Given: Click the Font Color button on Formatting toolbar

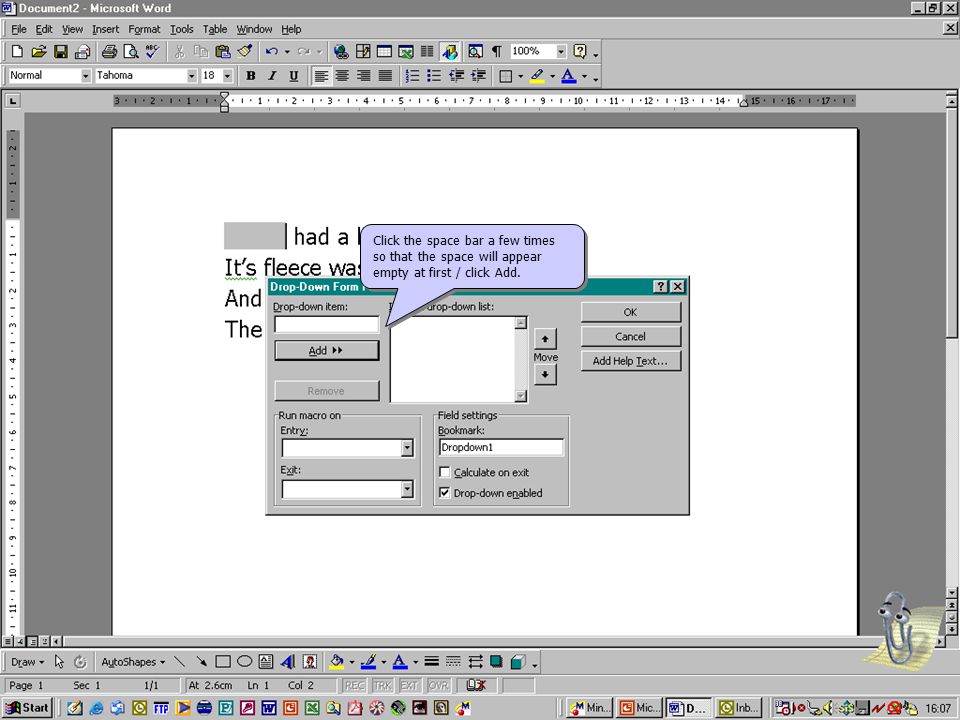Looking at the screenshot, I should [569, 75].
